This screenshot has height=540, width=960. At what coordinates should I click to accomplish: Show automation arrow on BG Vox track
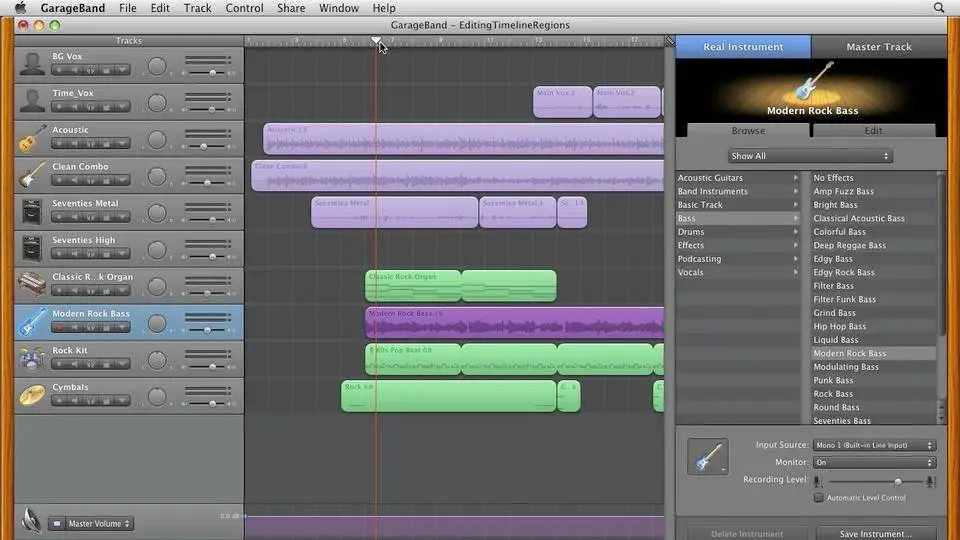(122, 70)
